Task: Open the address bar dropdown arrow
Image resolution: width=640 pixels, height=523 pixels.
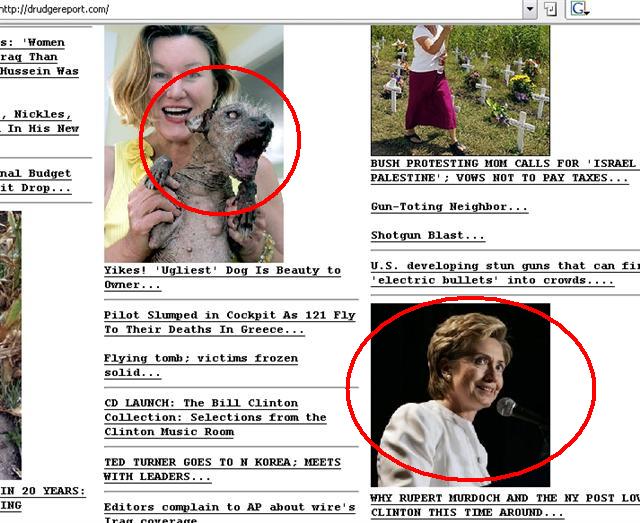Action: click(530, 9)
